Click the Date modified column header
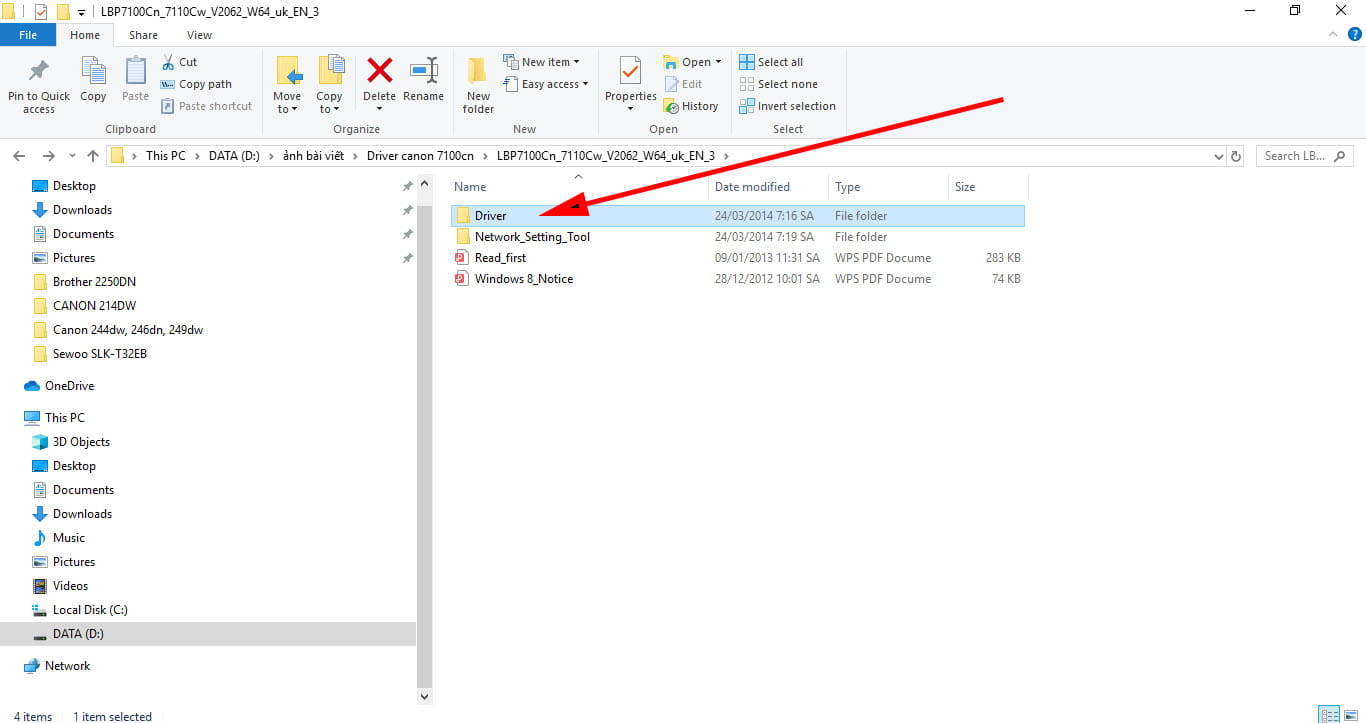Screen dimensions: 1366x723 coord(752,187)
